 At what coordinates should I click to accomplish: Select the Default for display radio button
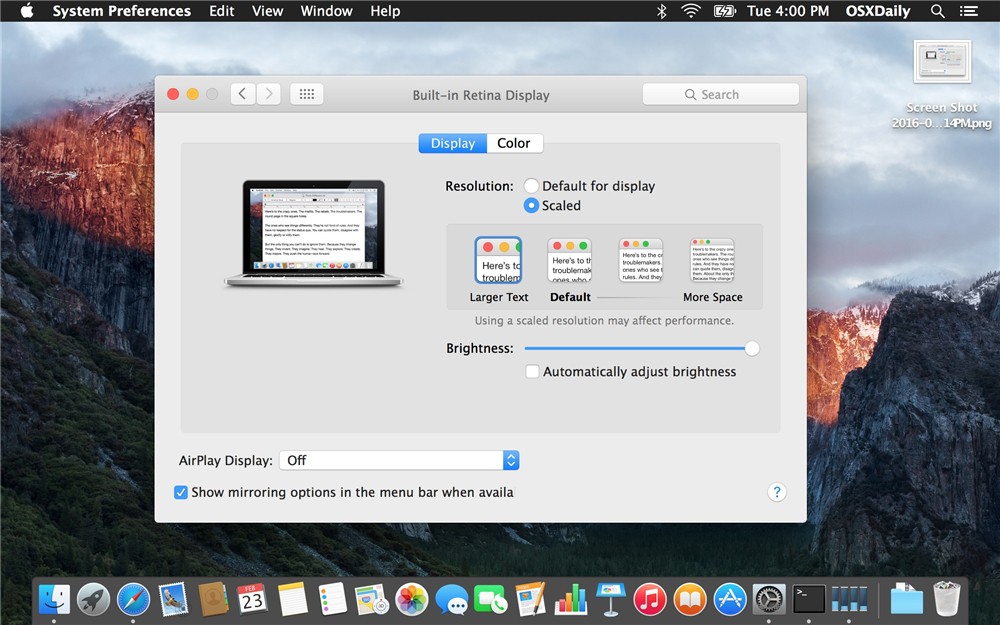531,186
